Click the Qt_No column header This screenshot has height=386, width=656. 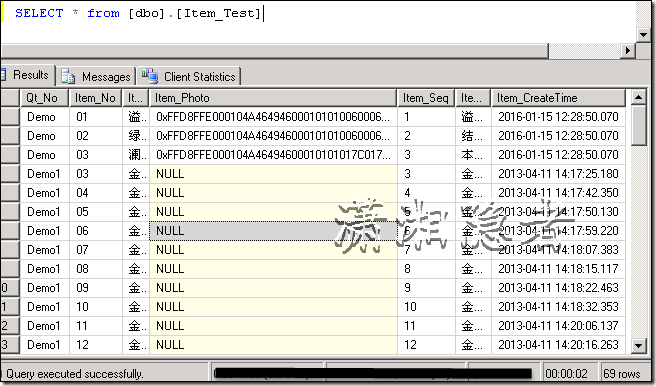pos(45,98)
